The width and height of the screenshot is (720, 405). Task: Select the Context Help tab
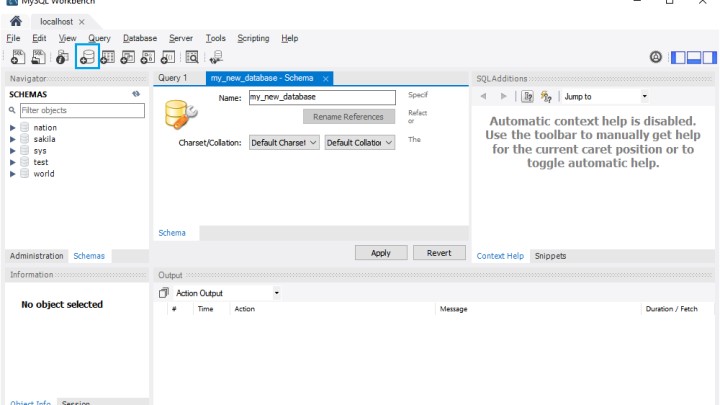pyautogui.click(x=500, y=256)
